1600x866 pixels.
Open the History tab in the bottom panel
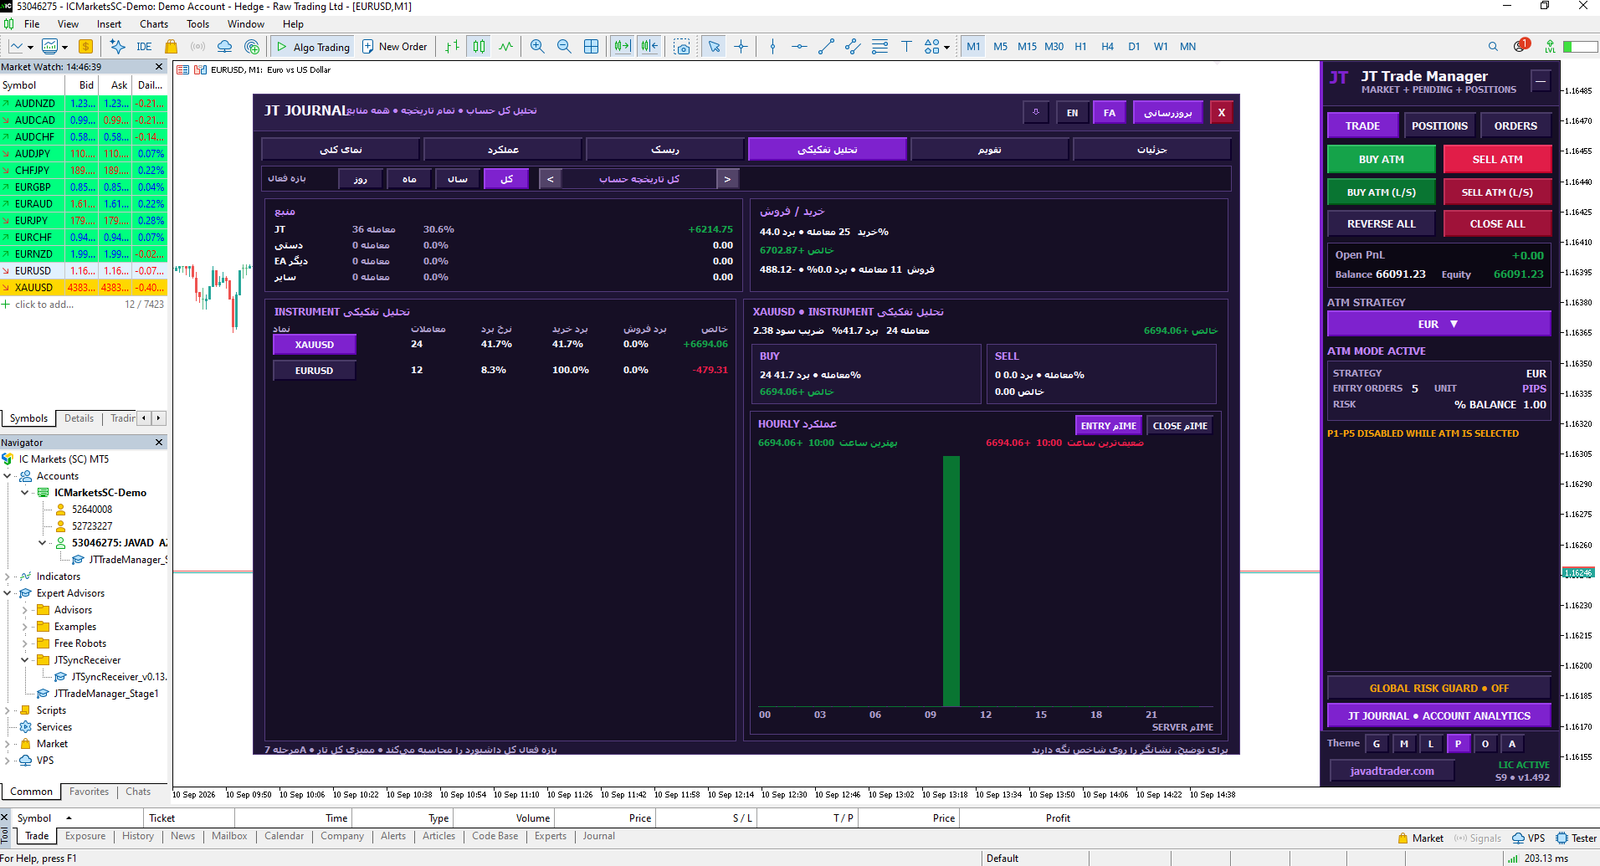coord(138,836)
